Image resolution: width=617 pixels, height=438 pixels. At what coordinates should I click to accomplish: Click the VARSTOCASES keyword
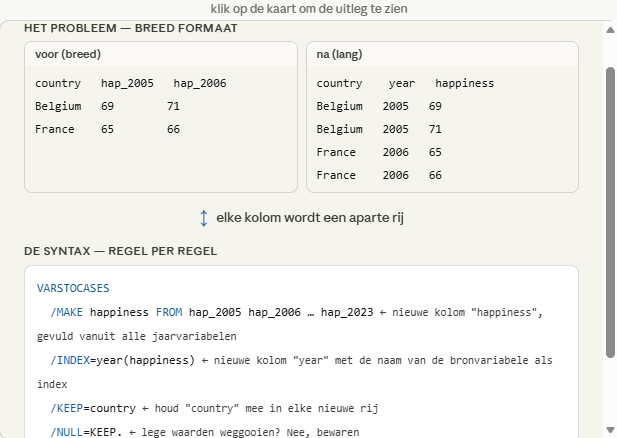pos(73,288)
